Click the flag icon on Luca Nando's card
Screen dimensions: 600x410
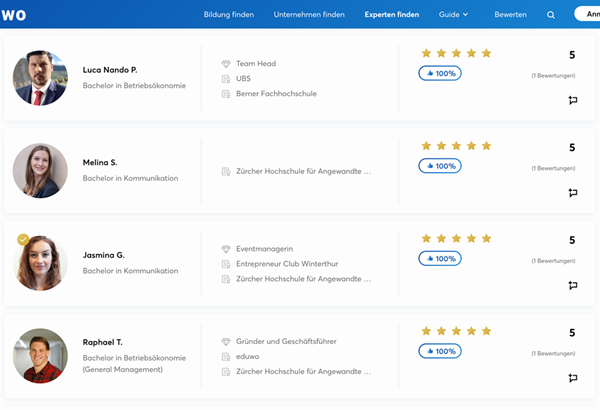573,100
